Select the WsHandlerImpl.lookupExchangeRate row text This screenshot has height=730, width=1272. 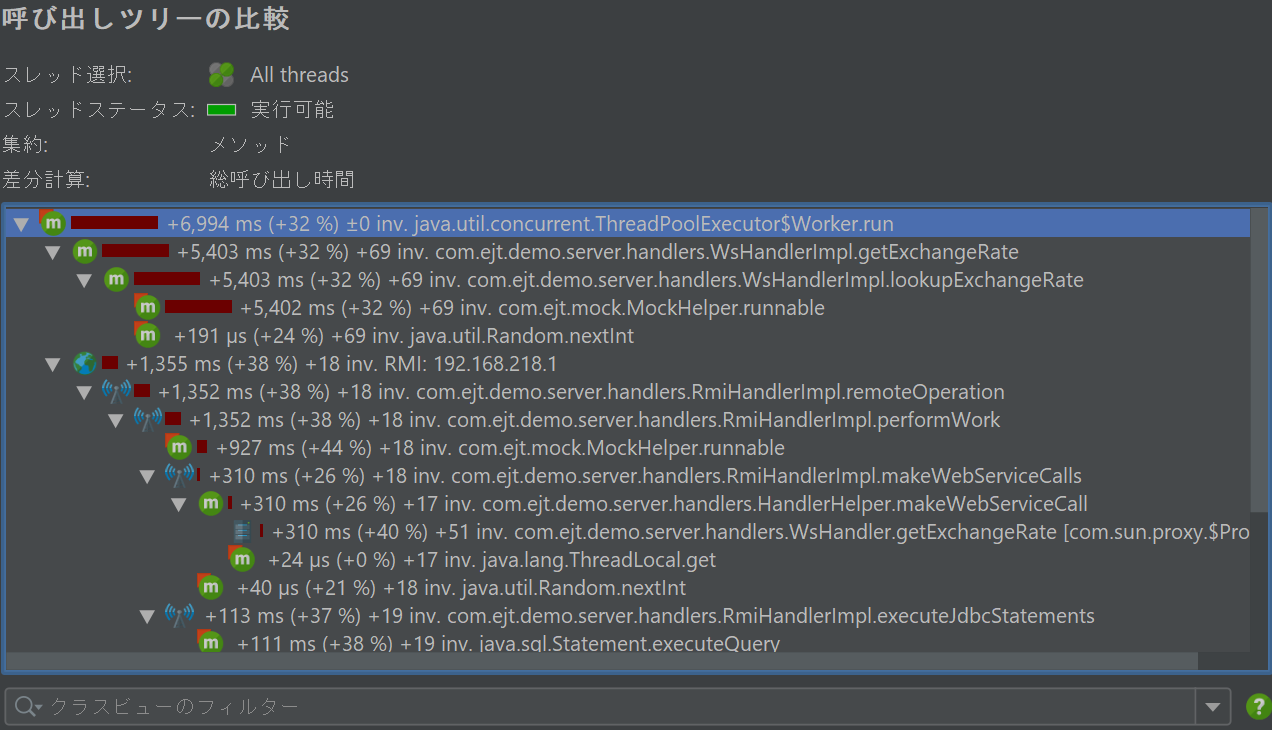coord(646,280)
